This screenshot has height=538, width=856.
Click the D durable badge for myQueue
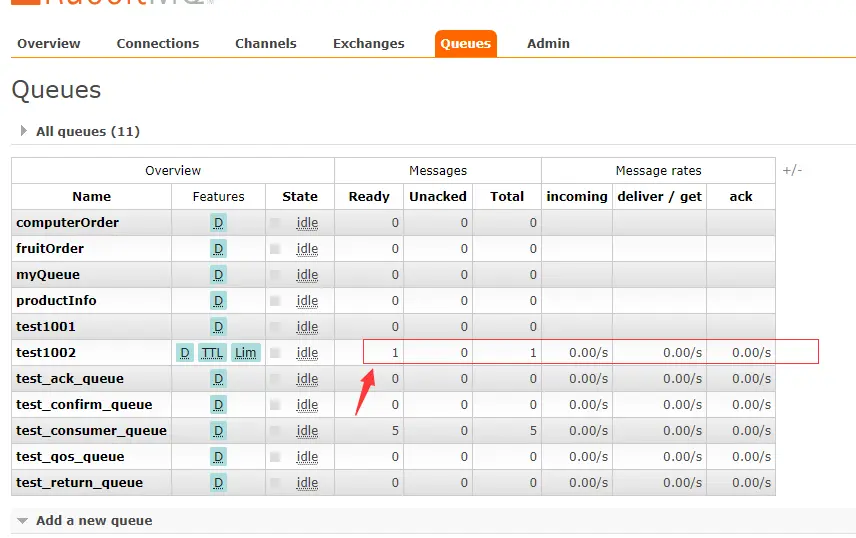(x=218, y=275)
